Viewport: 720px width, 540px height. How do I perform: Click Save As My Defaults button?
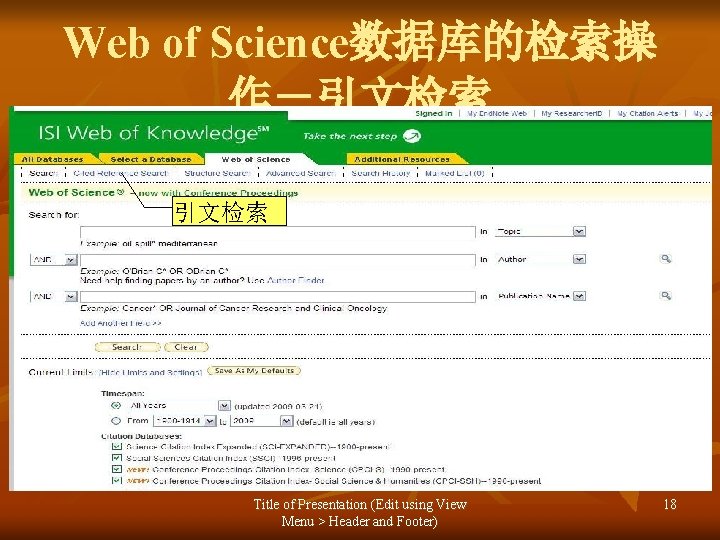coord(254,371)
